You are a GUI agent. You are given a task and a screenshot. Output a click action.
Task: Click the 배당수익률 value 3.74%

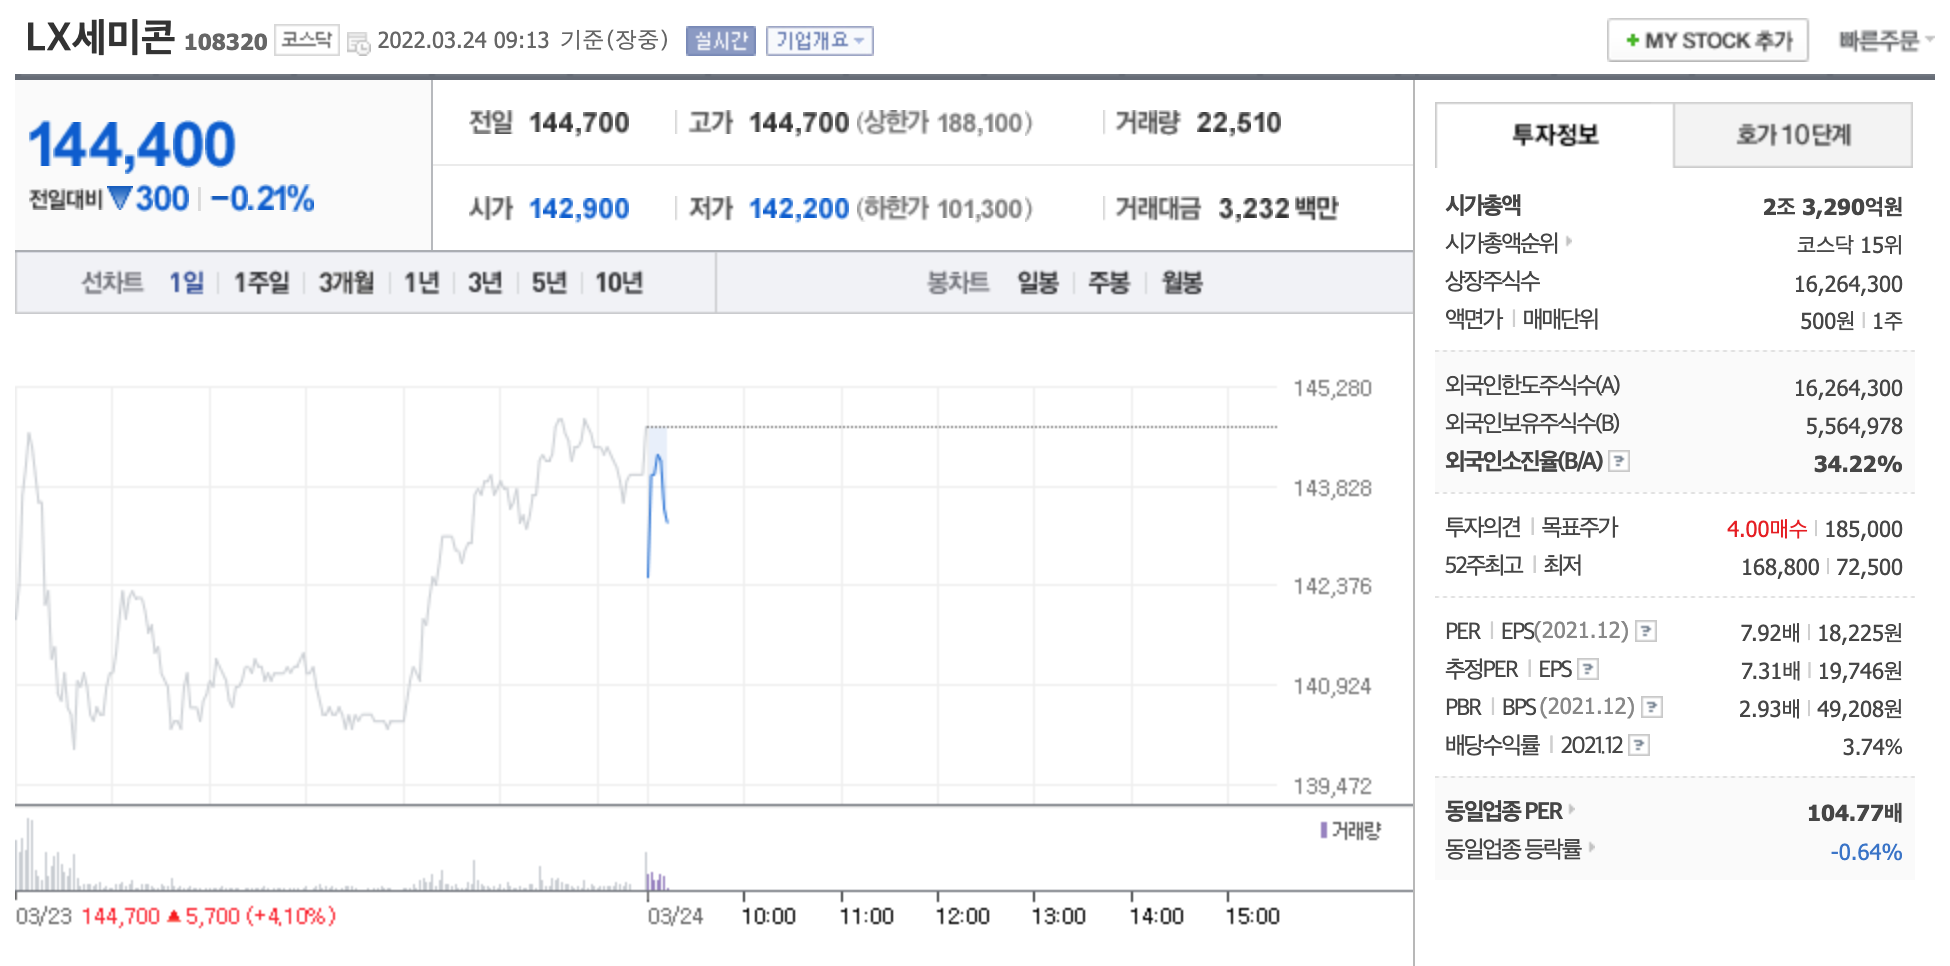[1873, 747]
